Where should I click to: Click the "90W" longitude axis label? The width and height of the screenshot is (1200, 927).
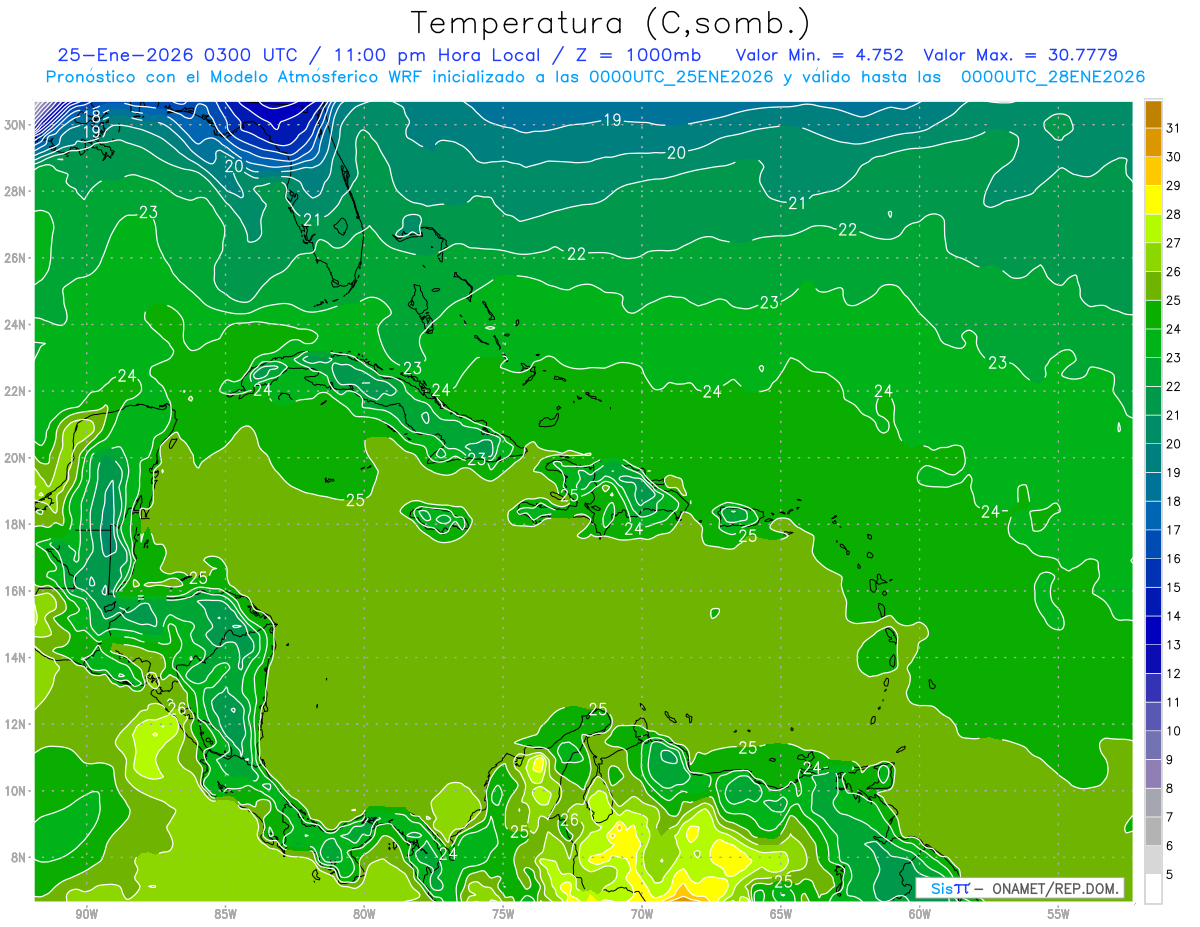pos(87,914)
